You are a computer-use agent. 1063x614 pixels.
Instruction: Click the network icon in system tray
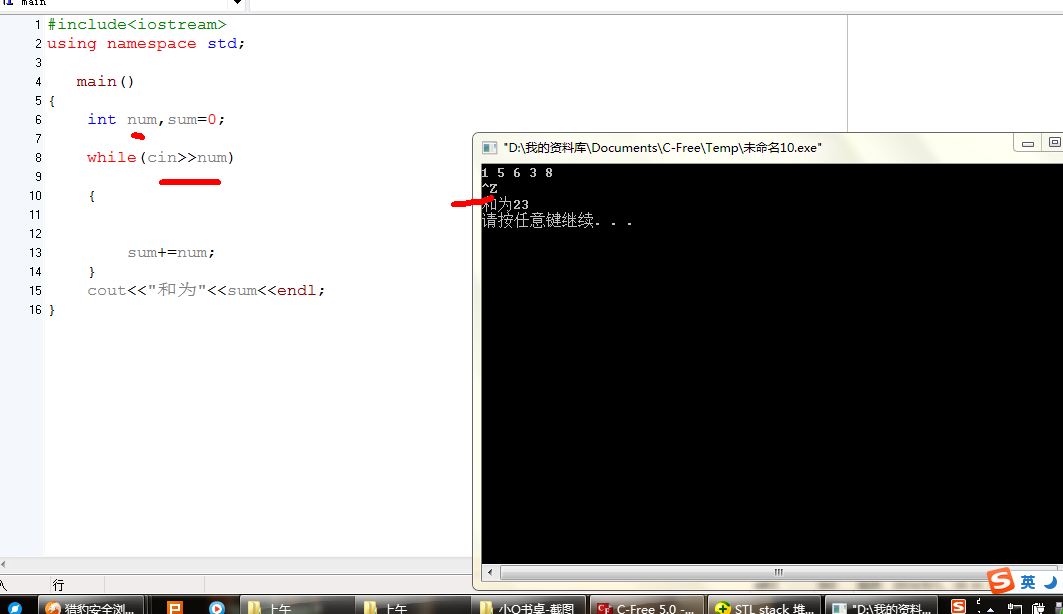click(1014, 609)
